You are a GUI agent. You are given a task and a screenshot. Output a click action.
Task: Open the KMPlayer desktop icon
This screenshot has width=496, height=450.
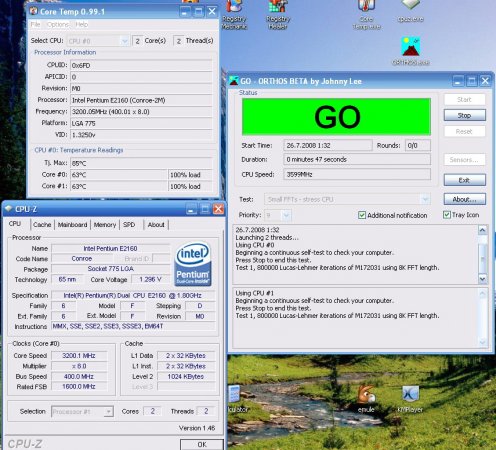point(410,399)
